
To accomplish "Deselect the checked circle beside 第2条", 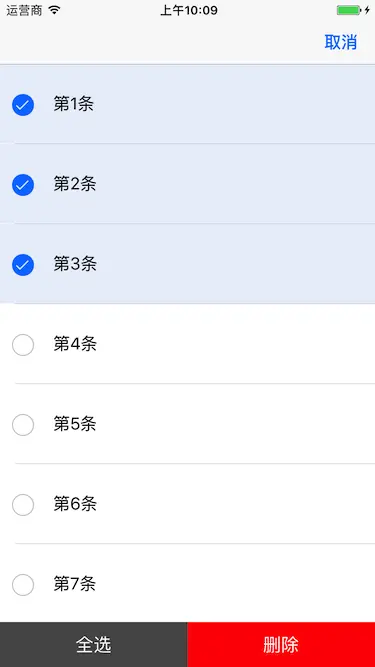I will tap(23, 185).
